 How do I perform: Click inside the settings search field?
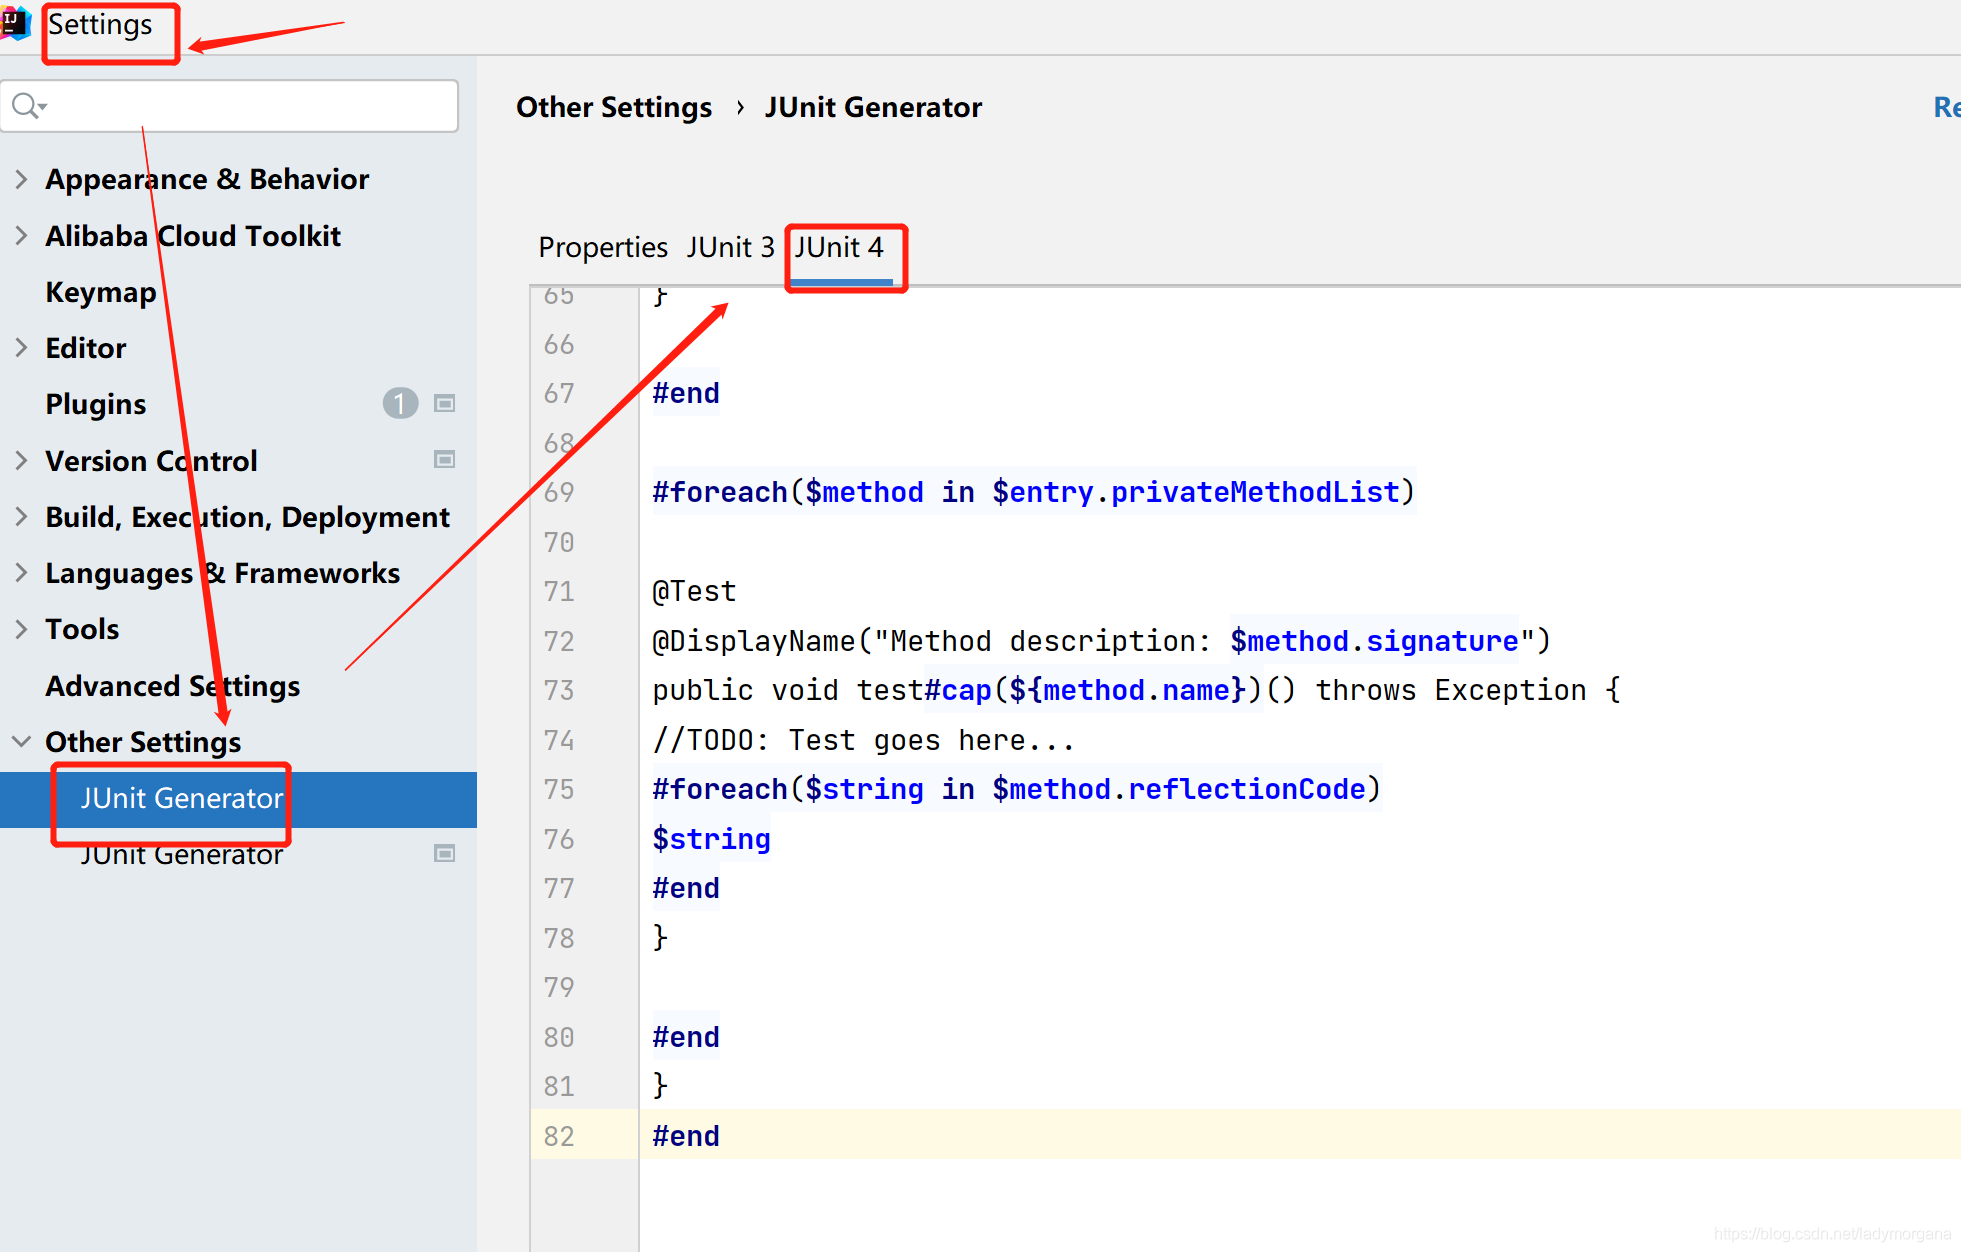(x=230, y=104)
